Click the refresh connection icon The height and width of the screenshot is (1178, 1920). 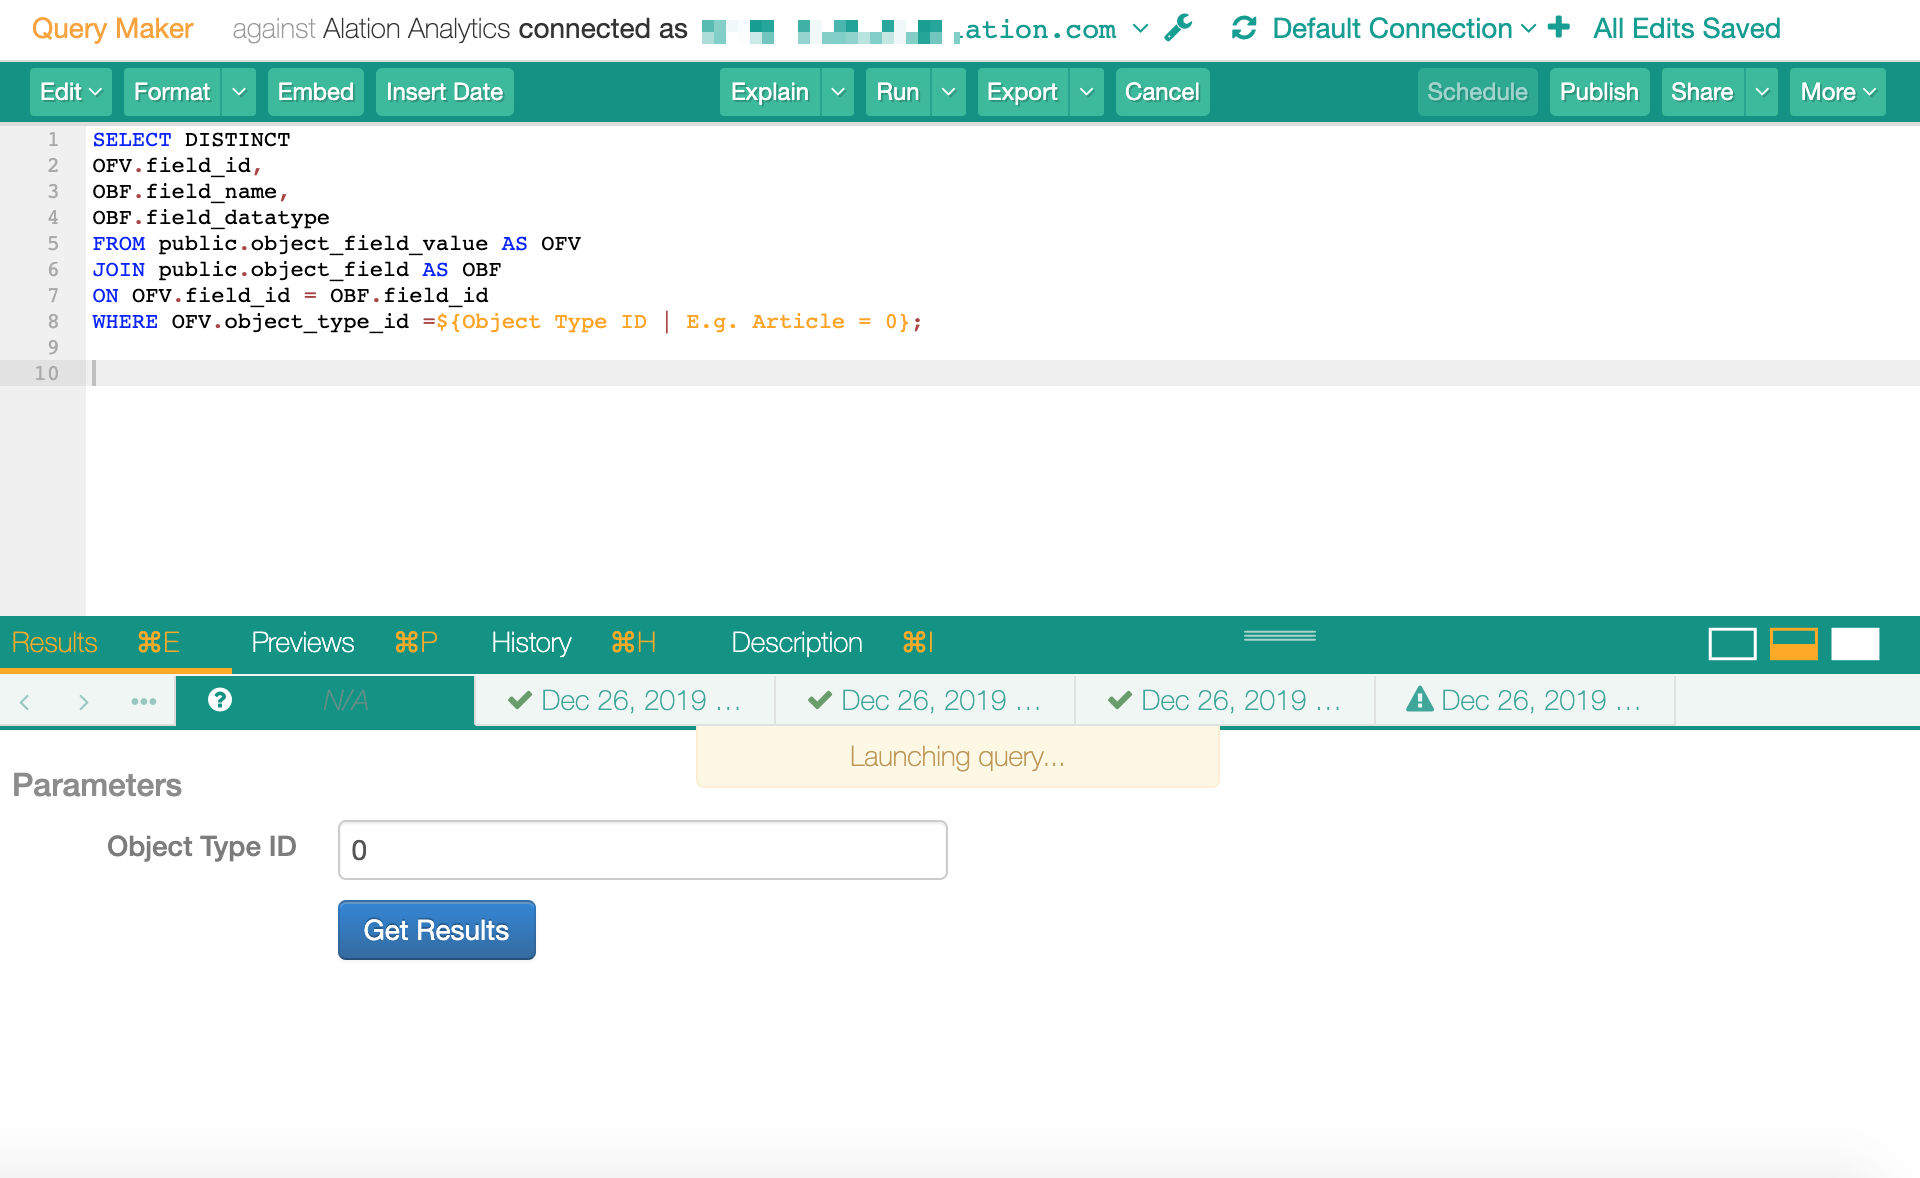click(x=1243, y=27)
